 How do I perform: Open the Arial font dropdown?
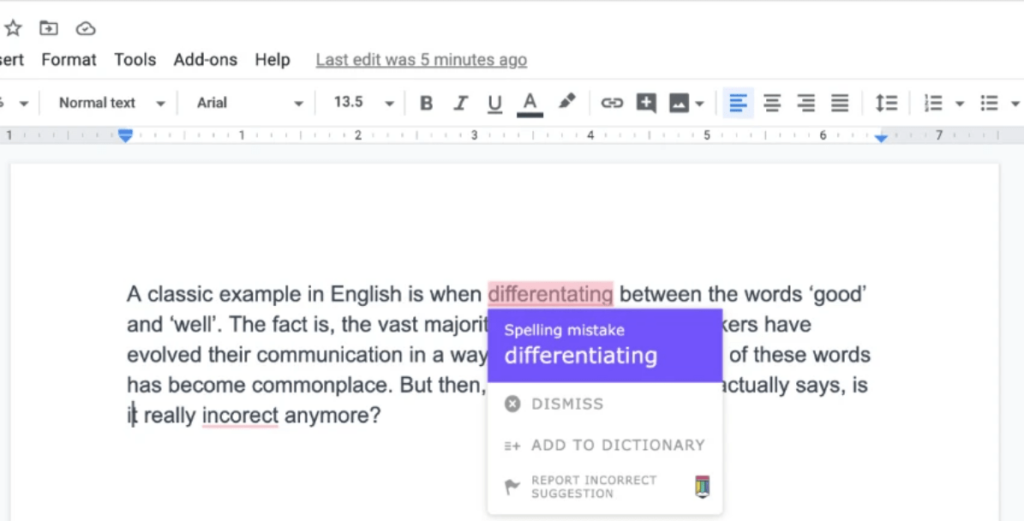(x=250, y=103)
